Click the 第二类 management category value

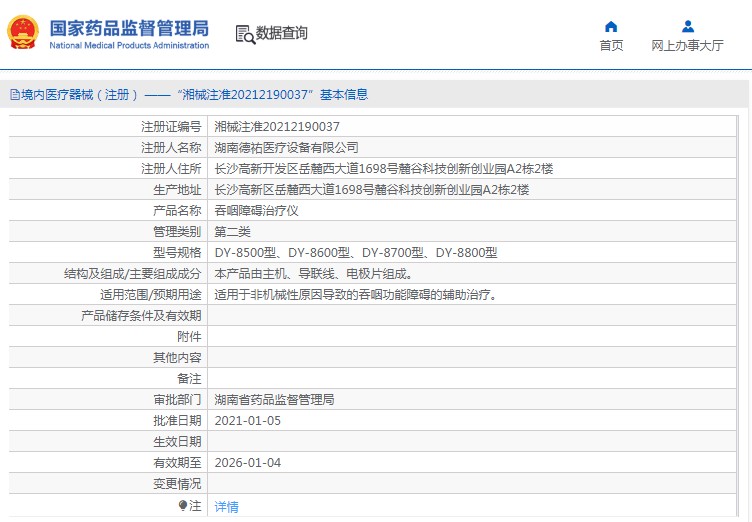coord(233,232)
